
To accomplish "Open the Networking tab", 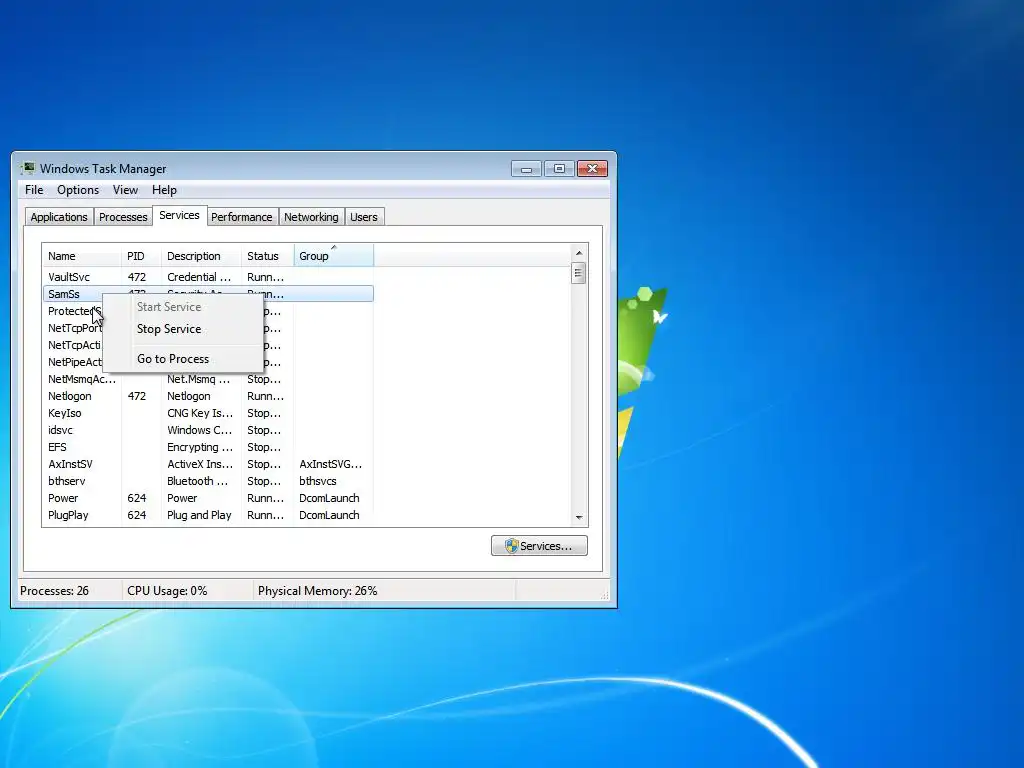I will tap(311, 217).
